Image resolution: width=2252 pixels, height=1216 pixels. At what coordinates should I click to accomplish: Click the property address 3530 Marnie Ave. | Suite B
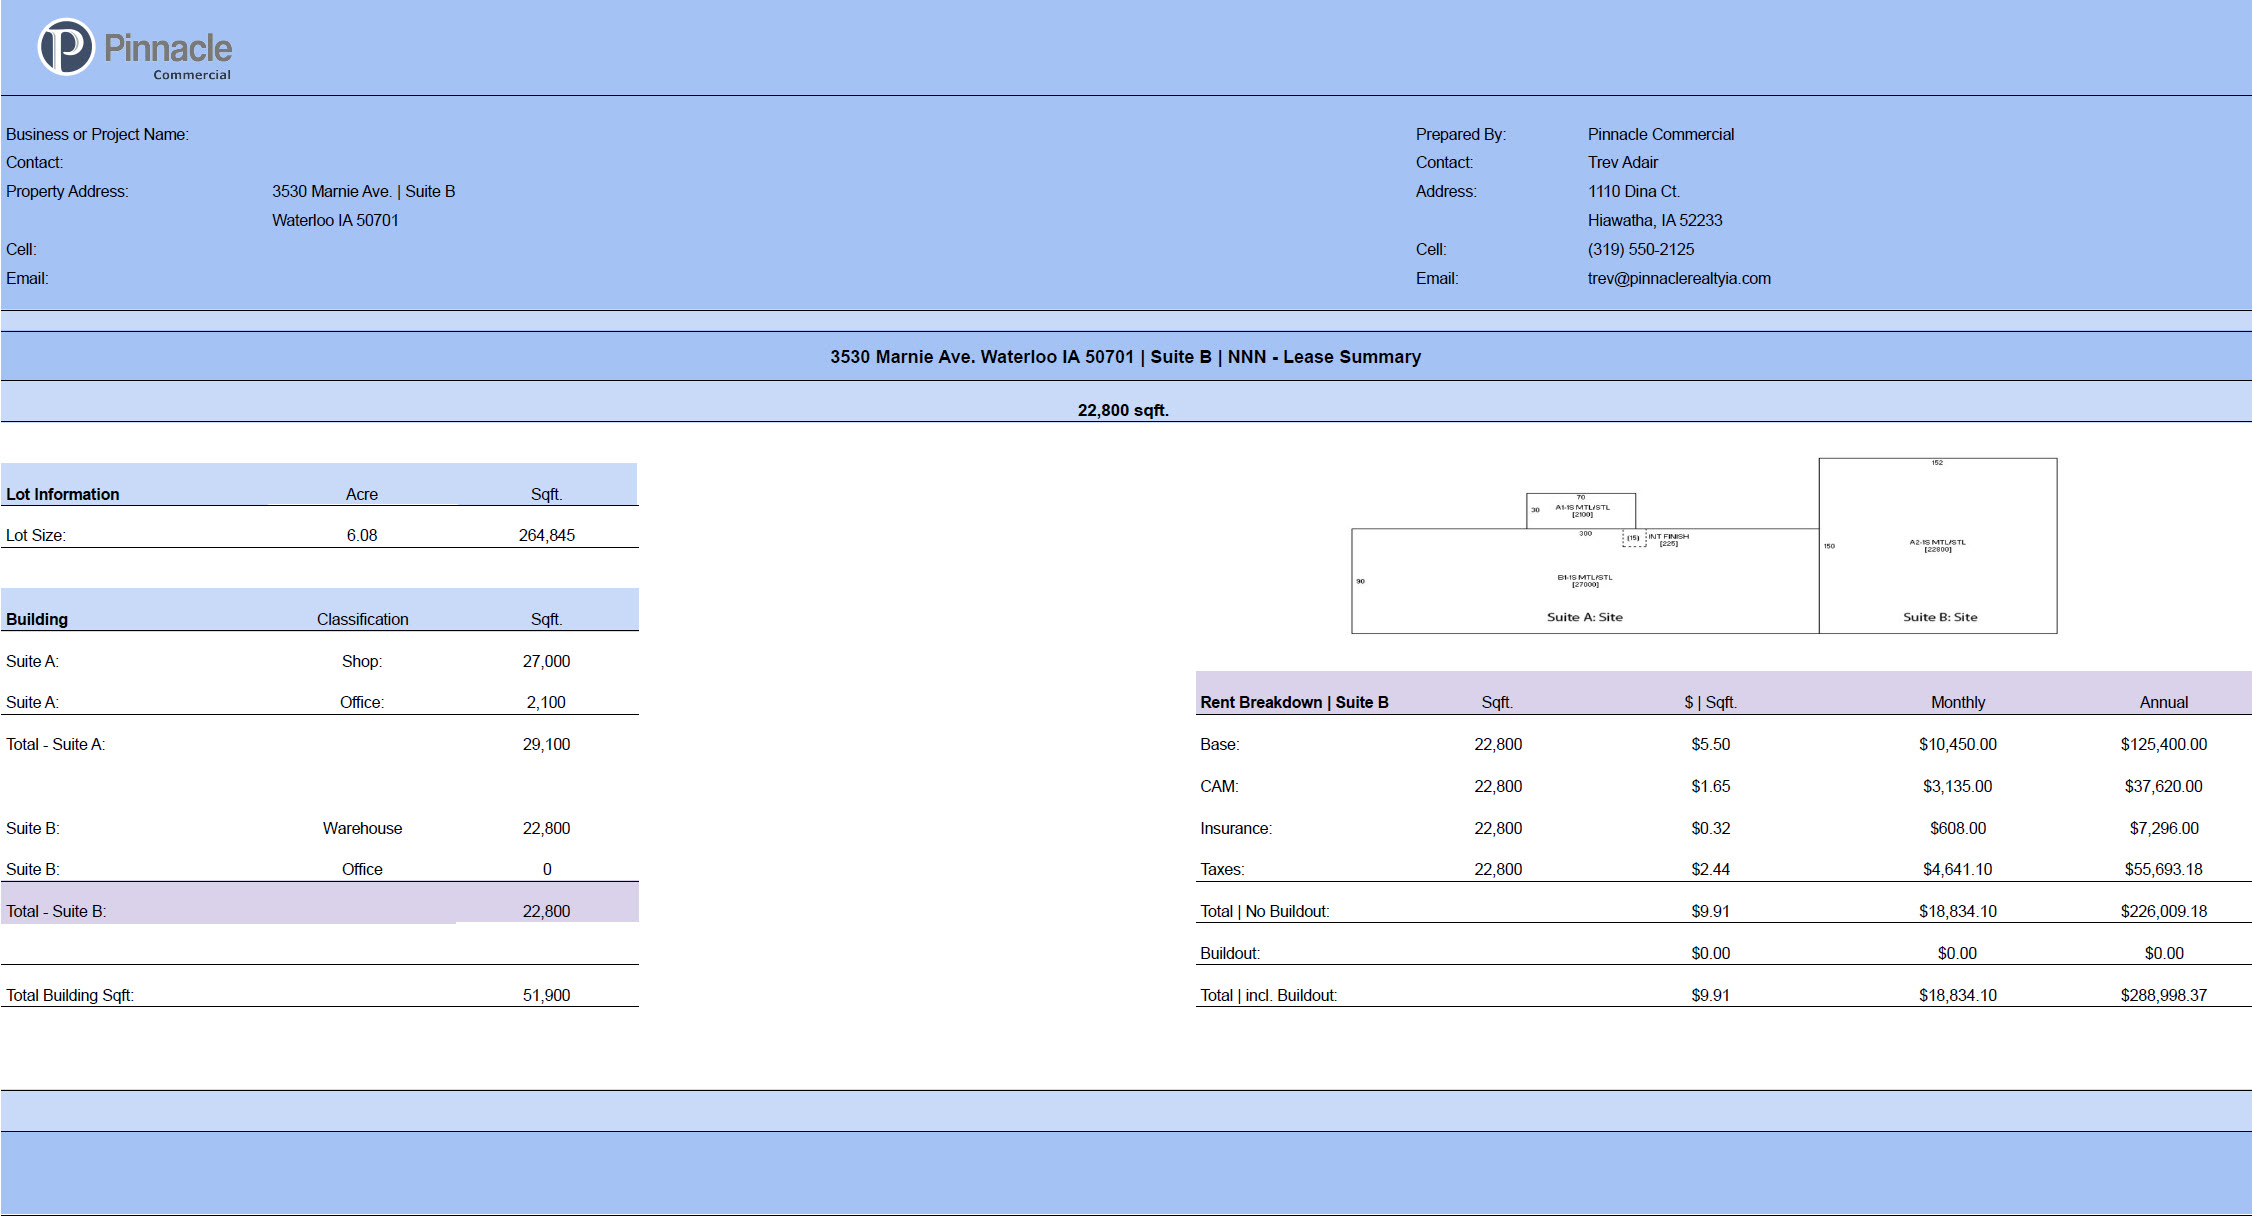[363, 191]
